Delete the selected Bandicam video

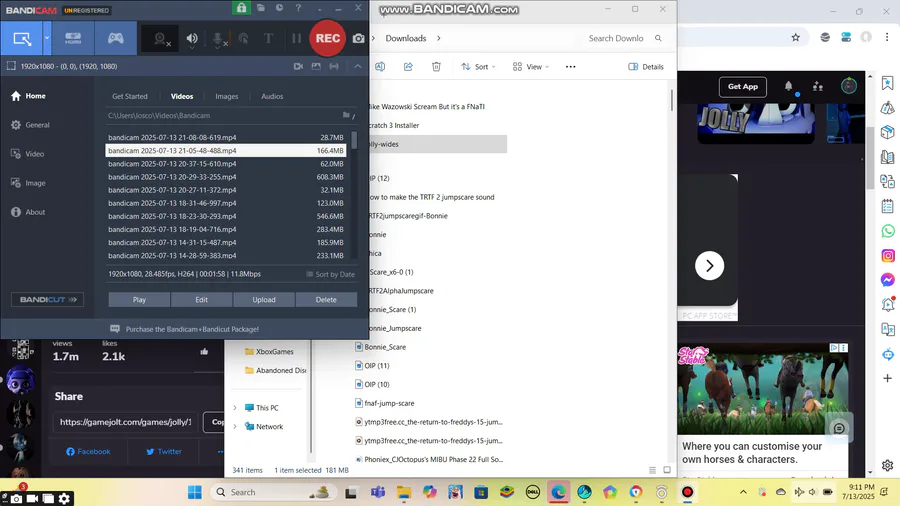[326, 299]
